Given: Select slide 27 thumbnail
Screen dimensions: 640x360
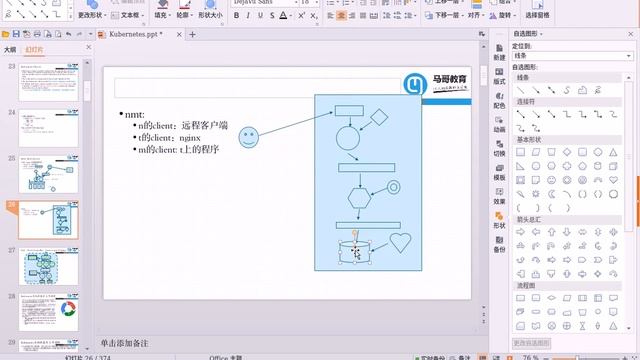Looking at the screenshot, I should [x=48, y=266].
